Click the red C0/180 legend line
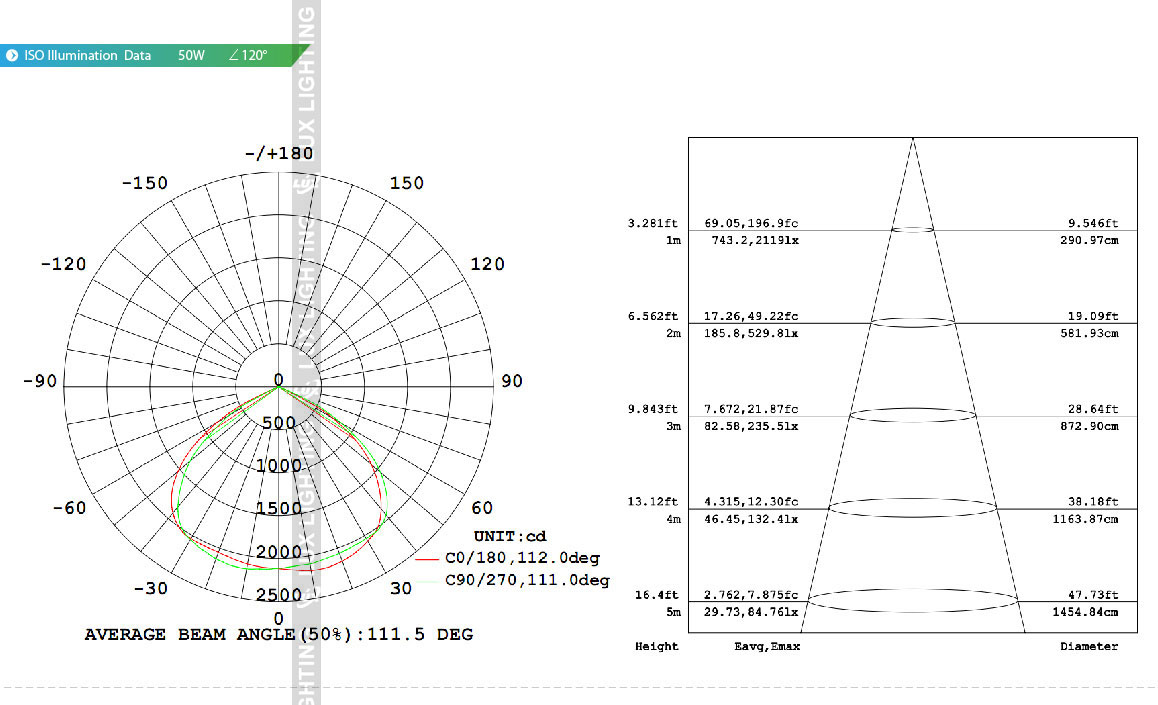The image size is (1158, 705). [427, 560]
